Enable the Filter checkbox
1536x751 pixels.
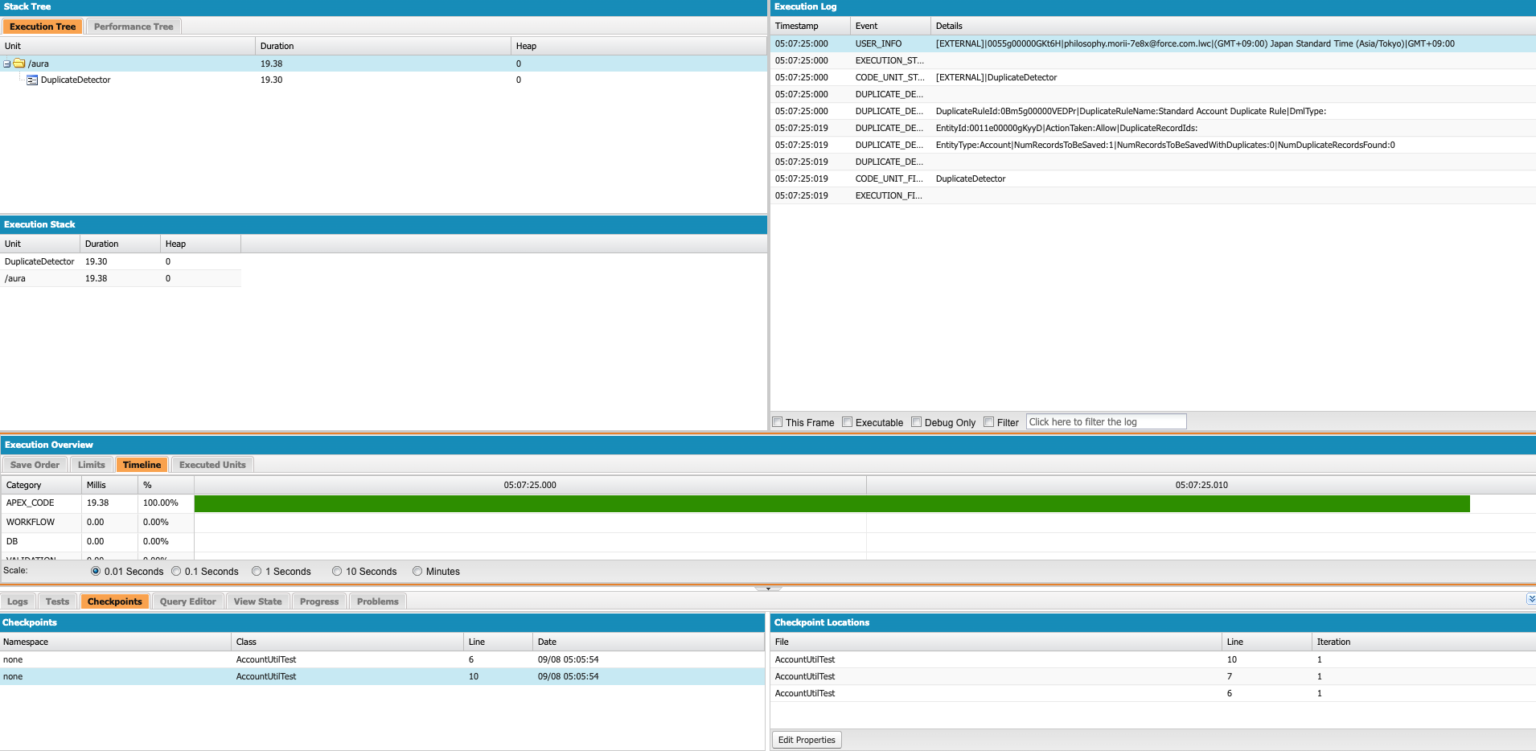tap(988, 421)
